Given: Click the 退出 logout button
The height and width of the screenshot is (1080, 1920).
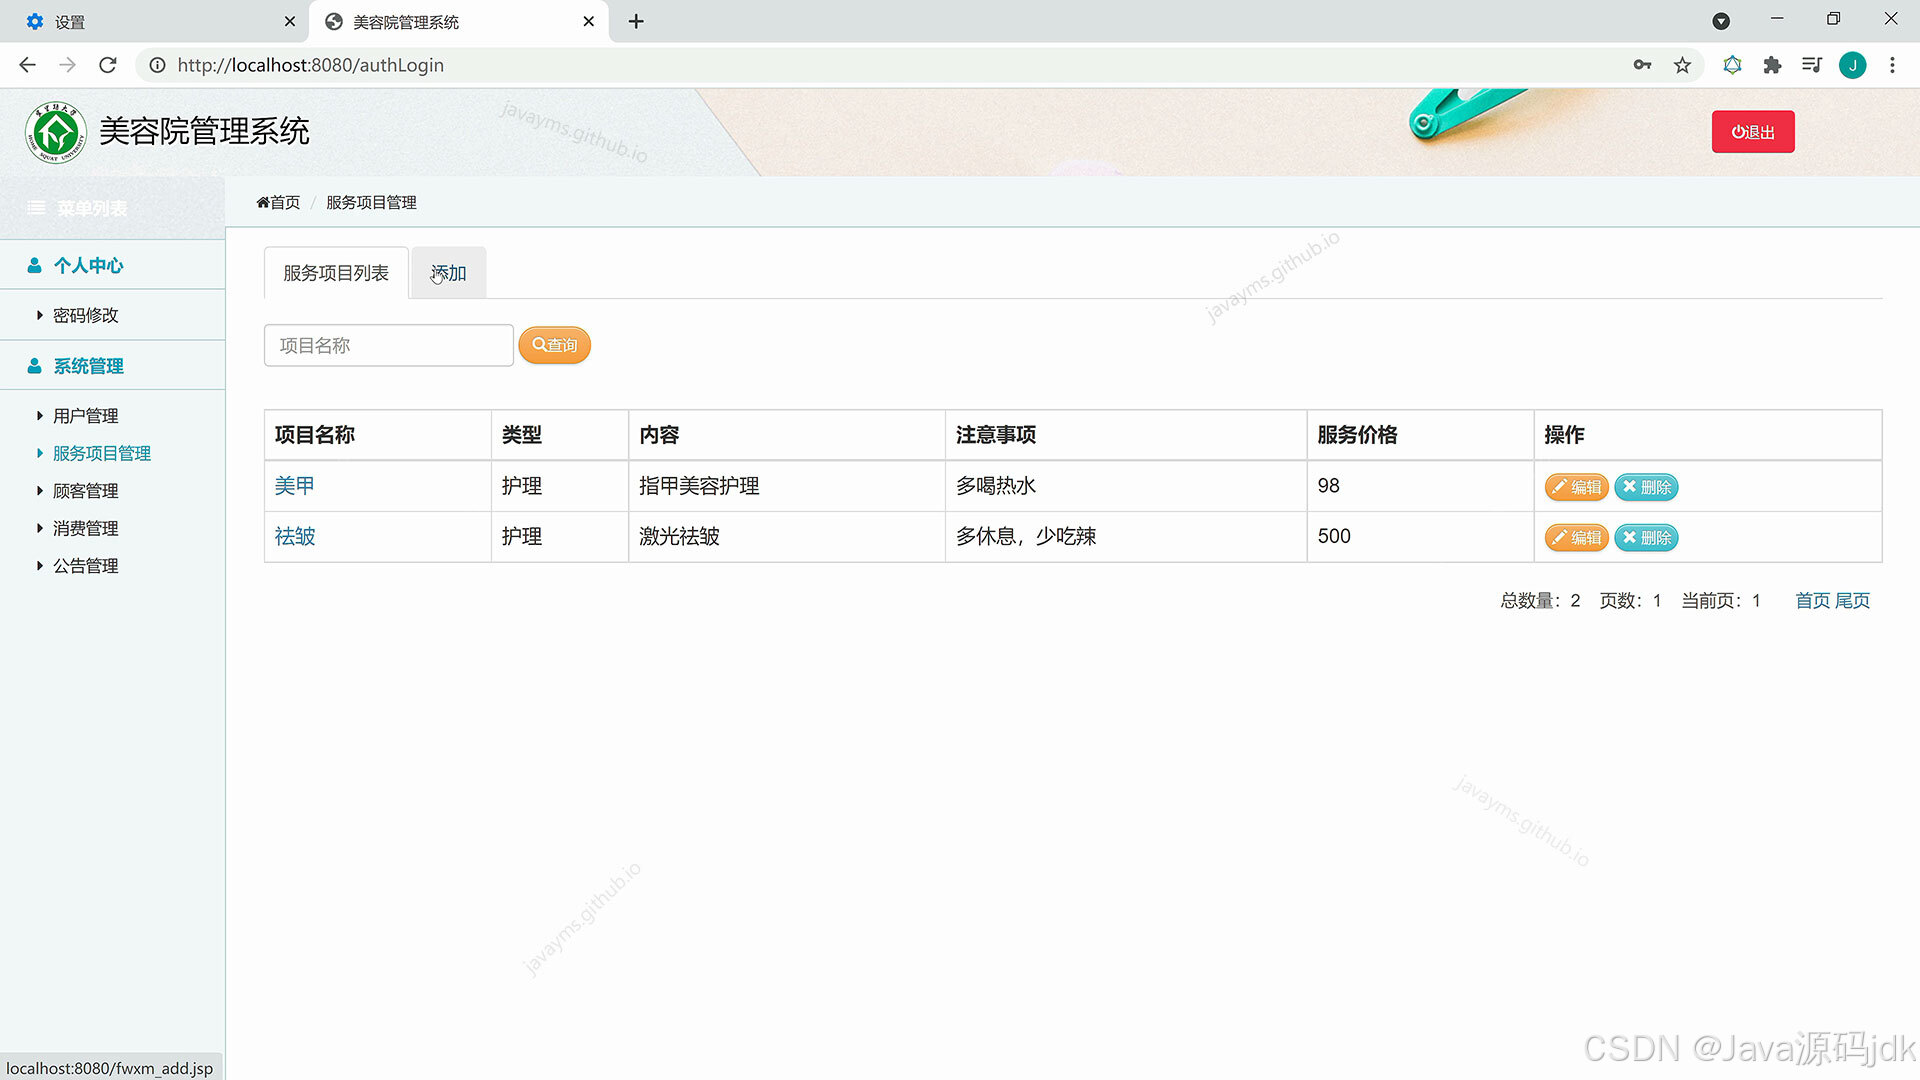Looking at the screenshot, I should point(1753,132).
